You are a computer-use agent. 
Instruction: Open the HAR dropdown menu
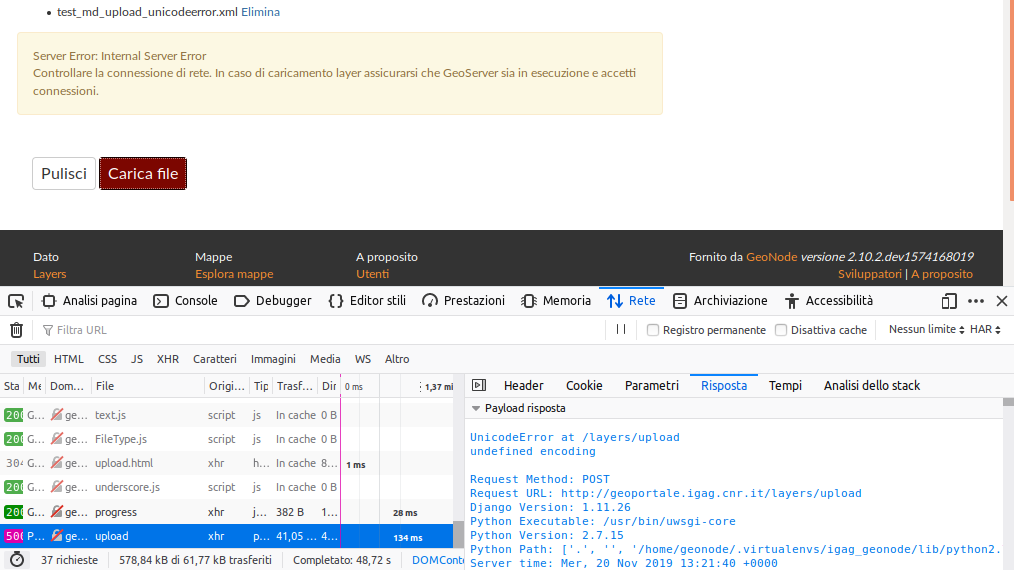[x=985, y=329]
